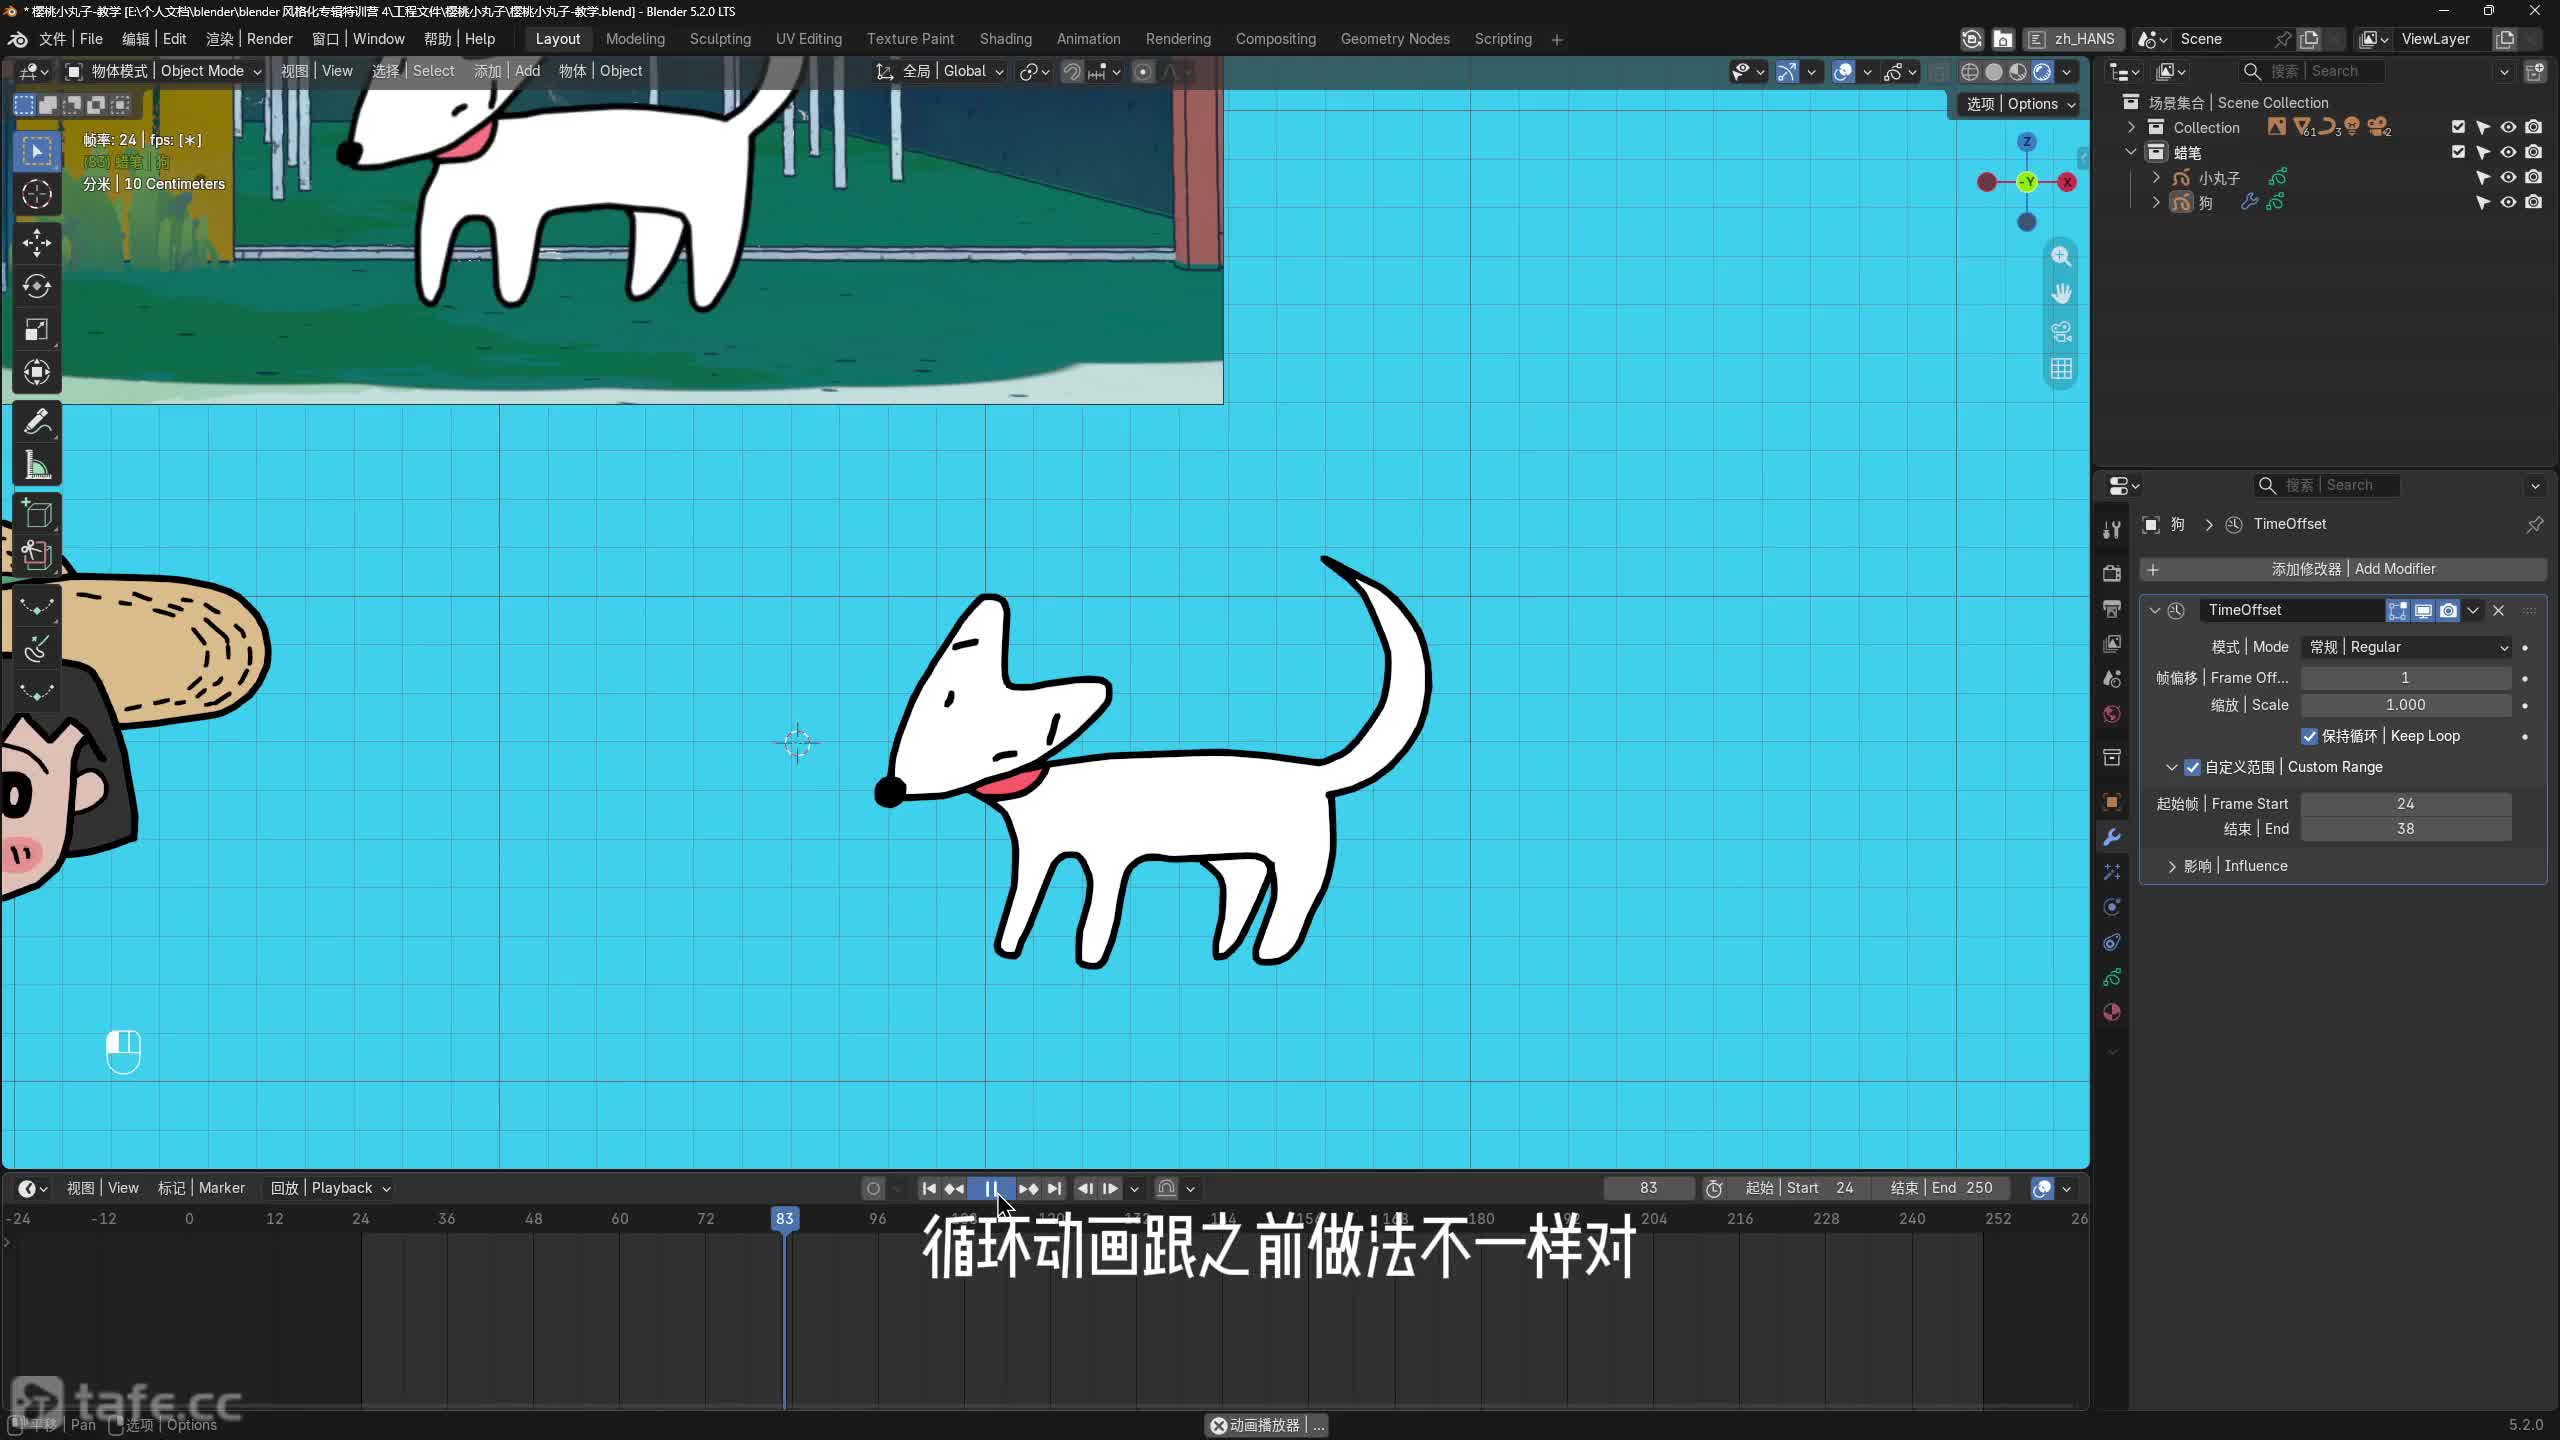Select the Cursor tool in toolbar
The image size is (2560, 1440).
coord(37,194)
